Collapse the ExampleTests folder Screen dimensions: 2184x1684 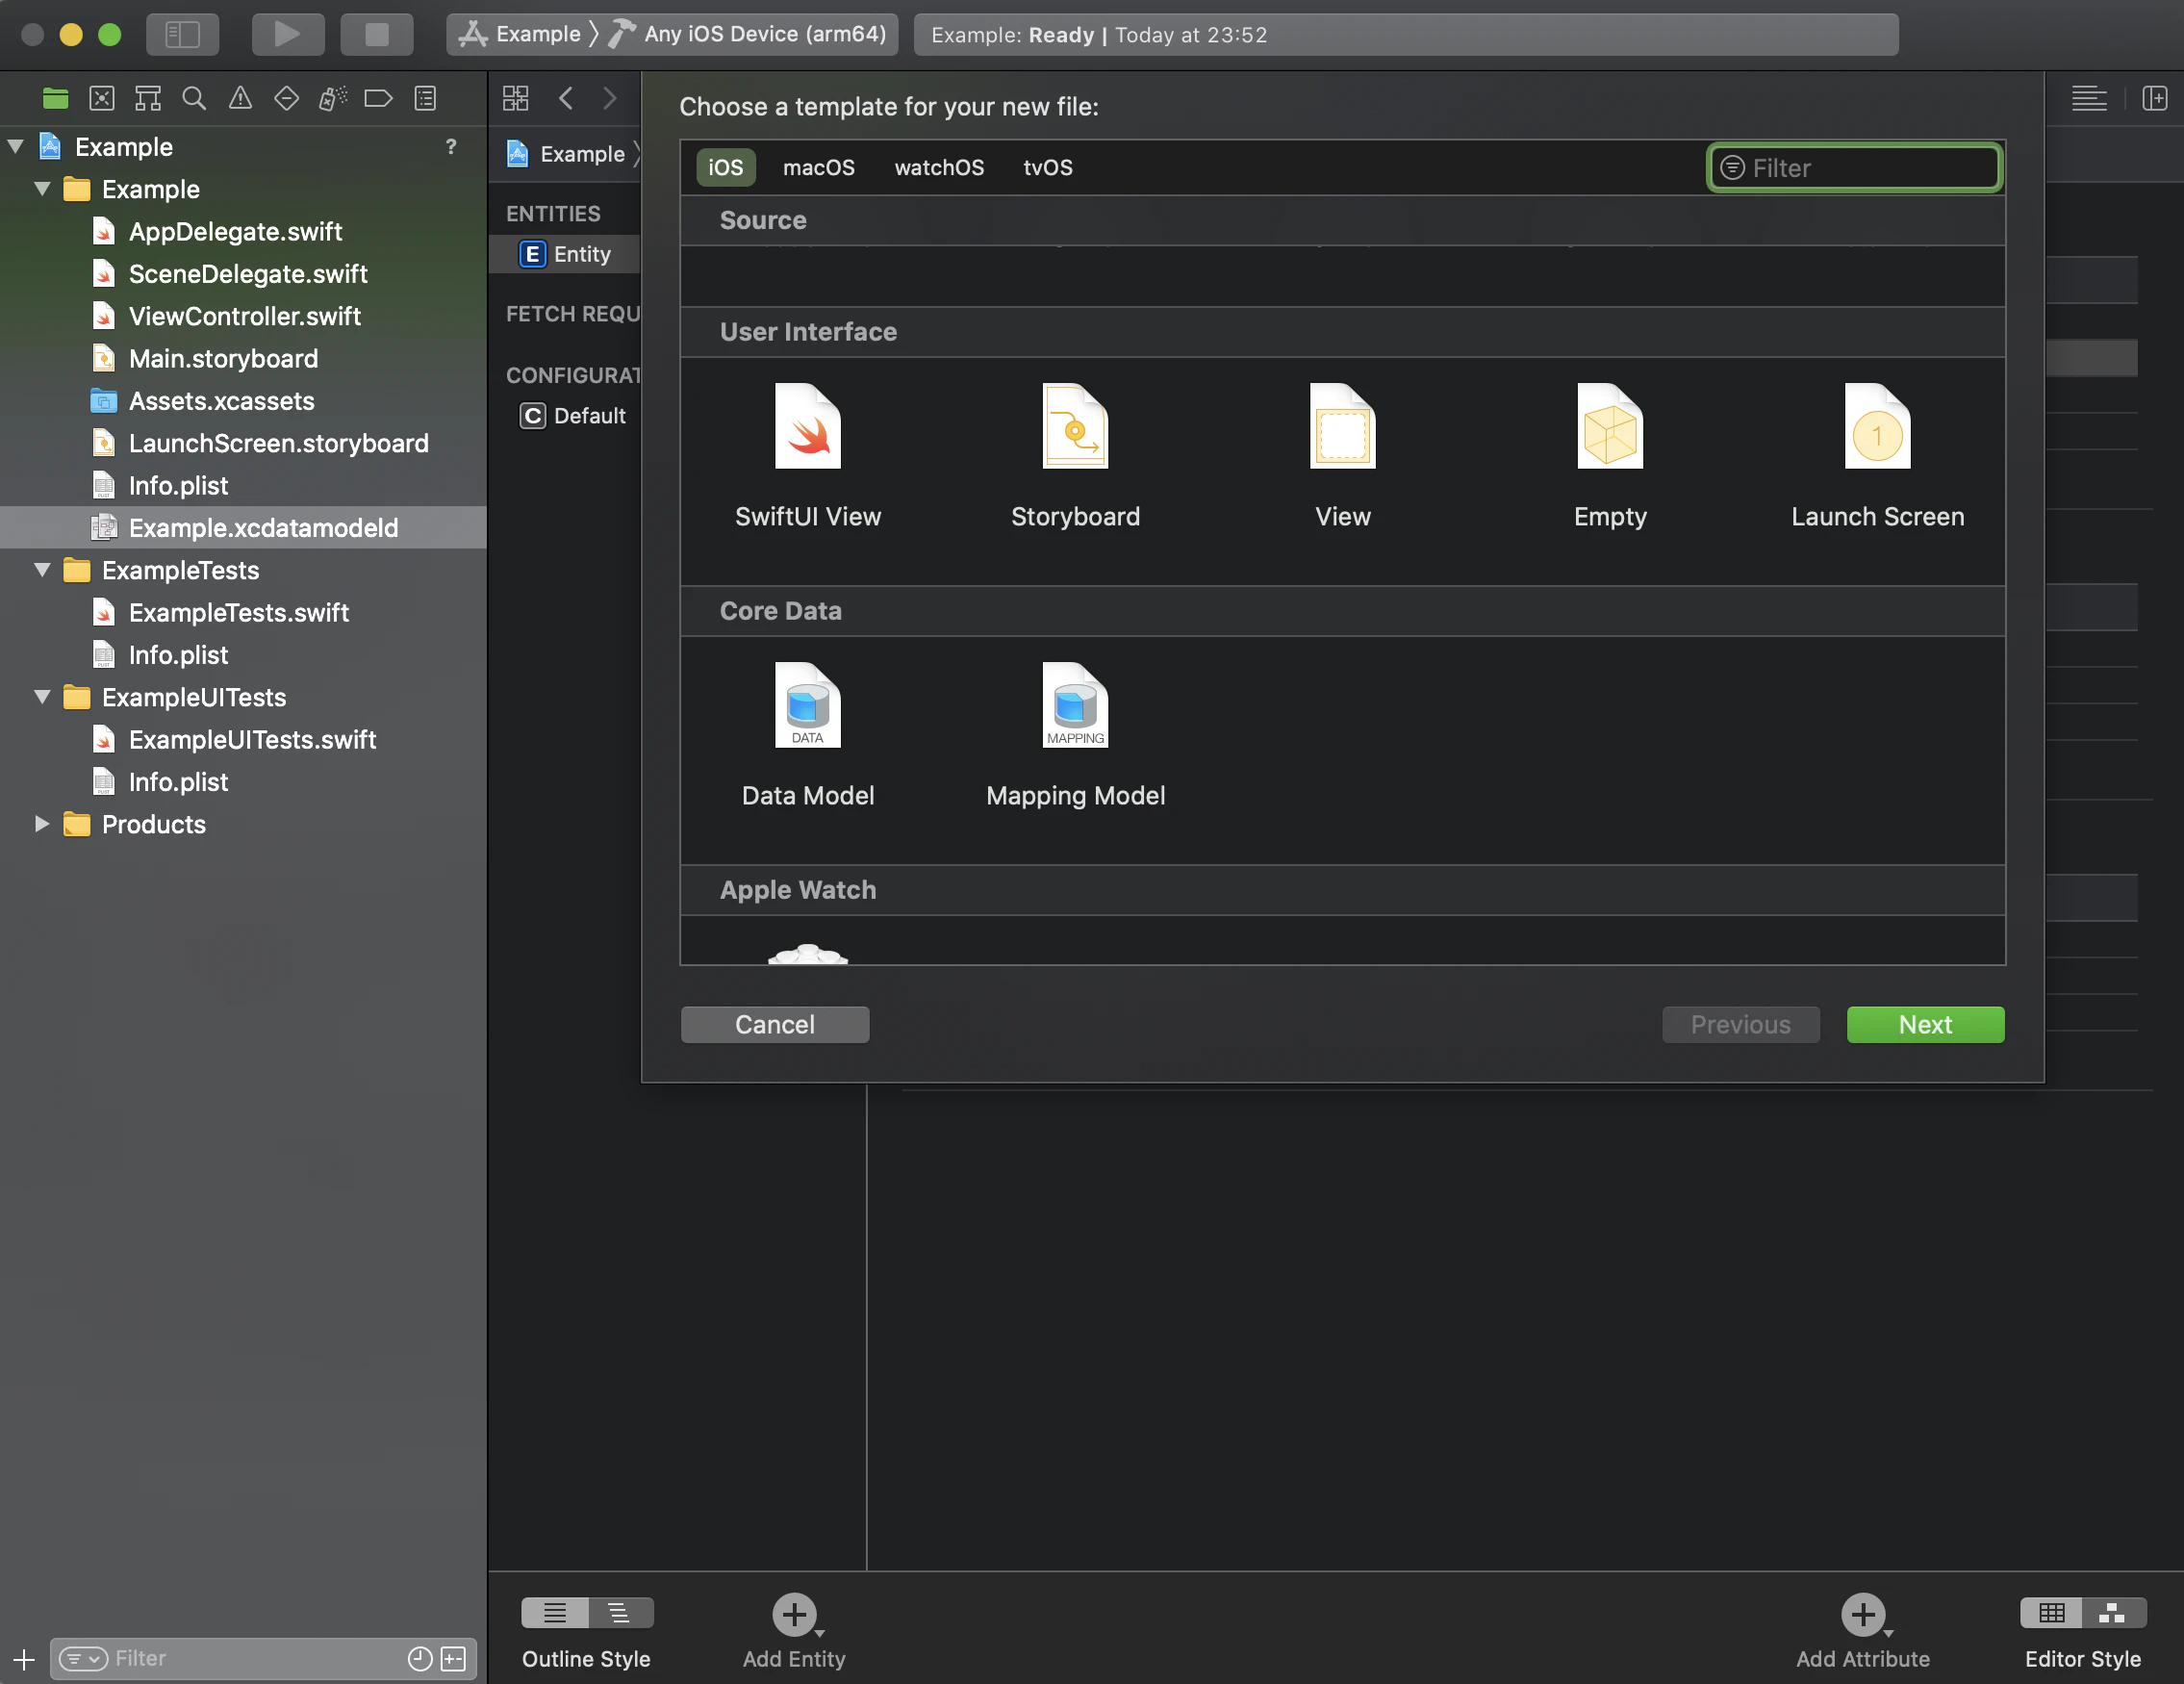tap(42, 570)
